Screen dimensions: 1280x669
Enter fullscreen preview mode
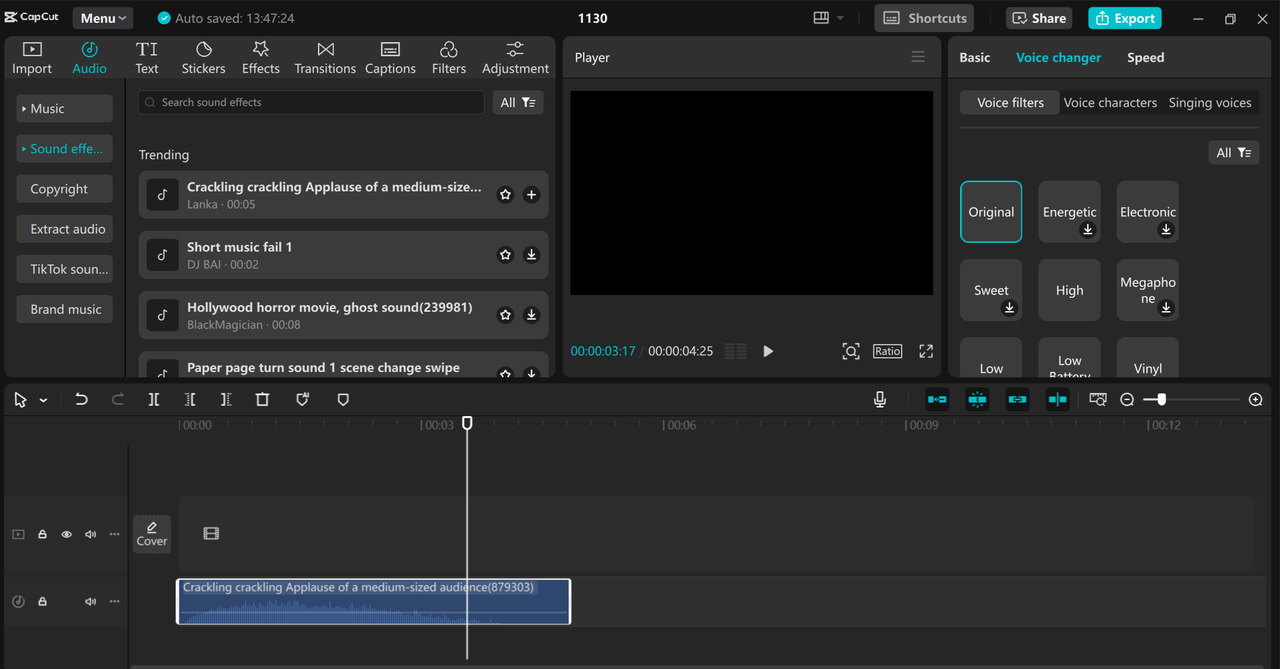(x=926, y=351)
